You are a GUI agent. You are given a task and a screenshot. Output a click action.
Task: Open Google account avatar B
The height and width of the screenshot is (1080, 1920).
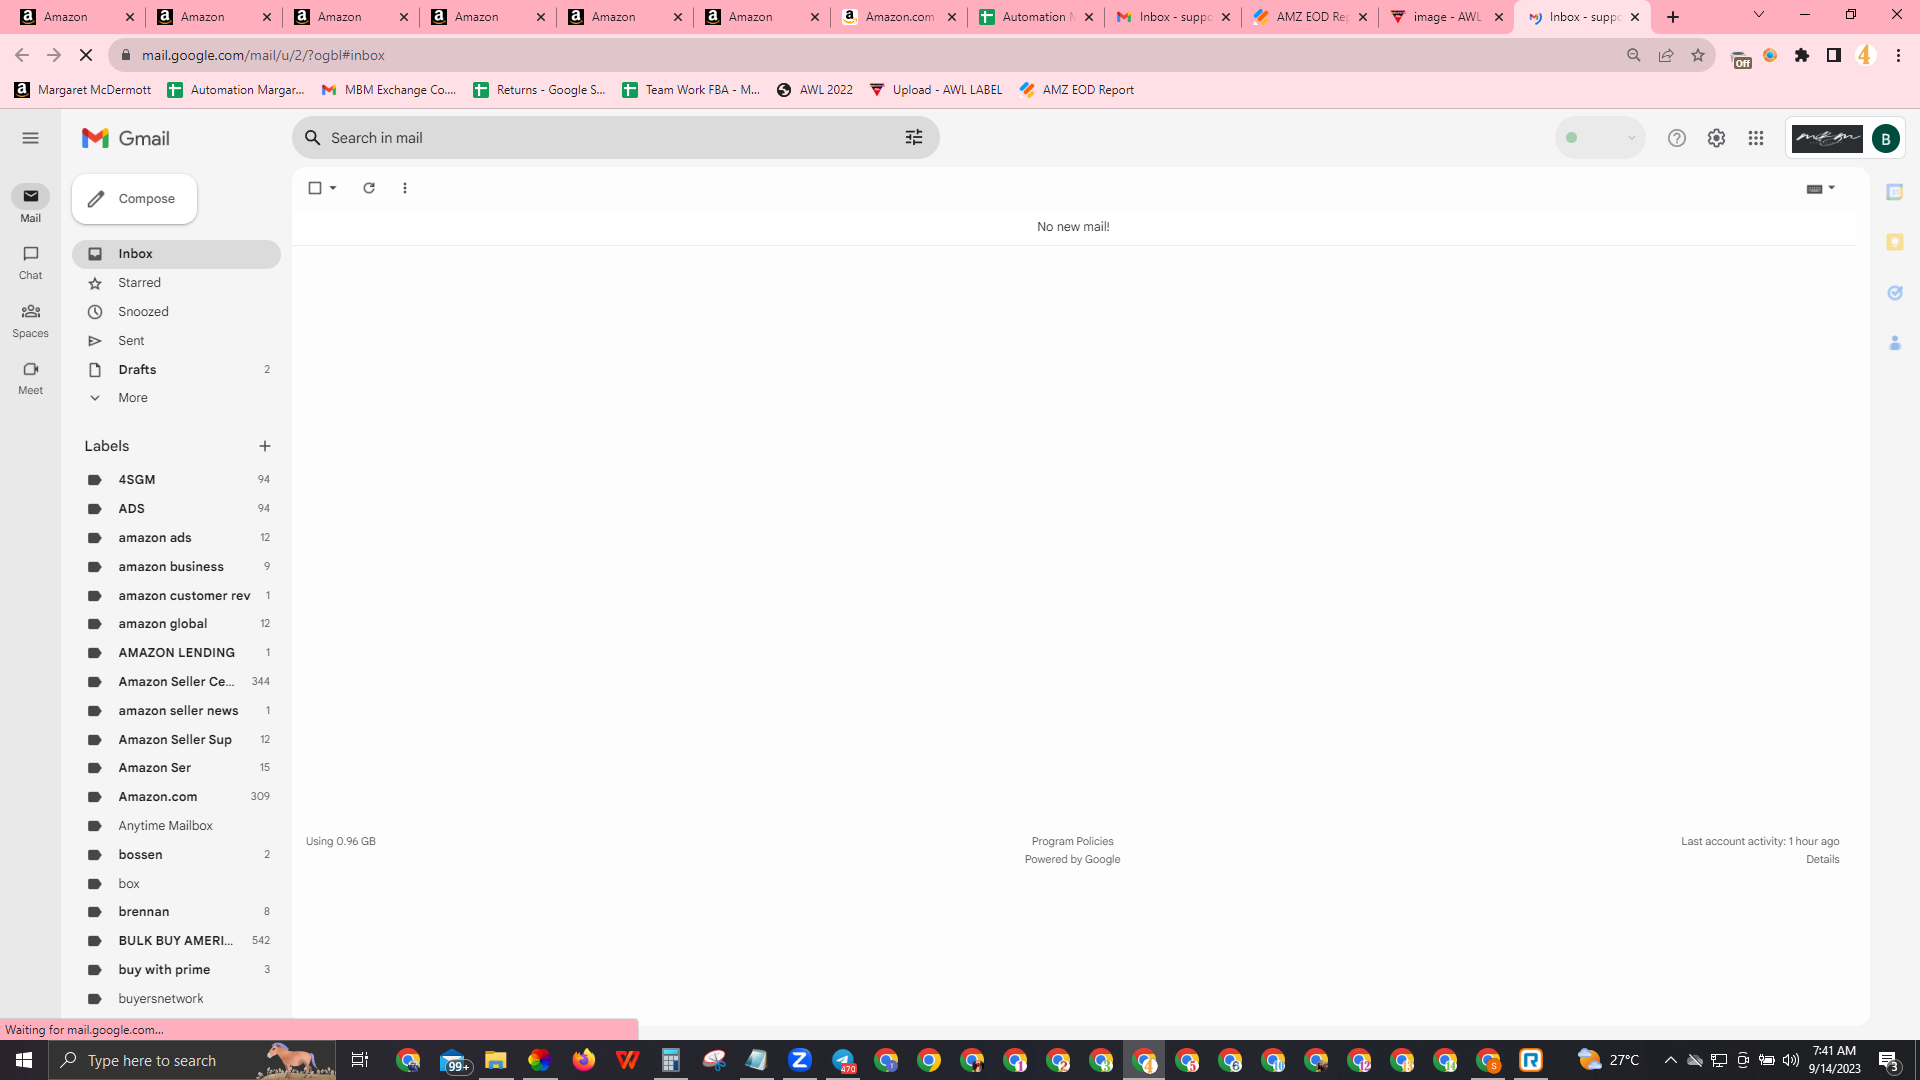pyautogui.click(x=1885, y=138)
